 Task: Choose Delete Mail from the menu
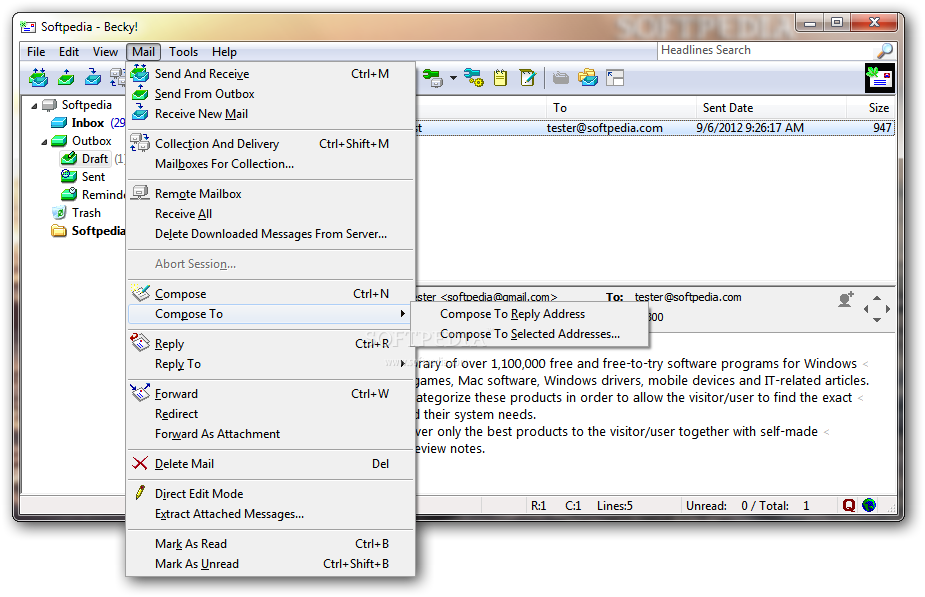(x=270, y=464)
